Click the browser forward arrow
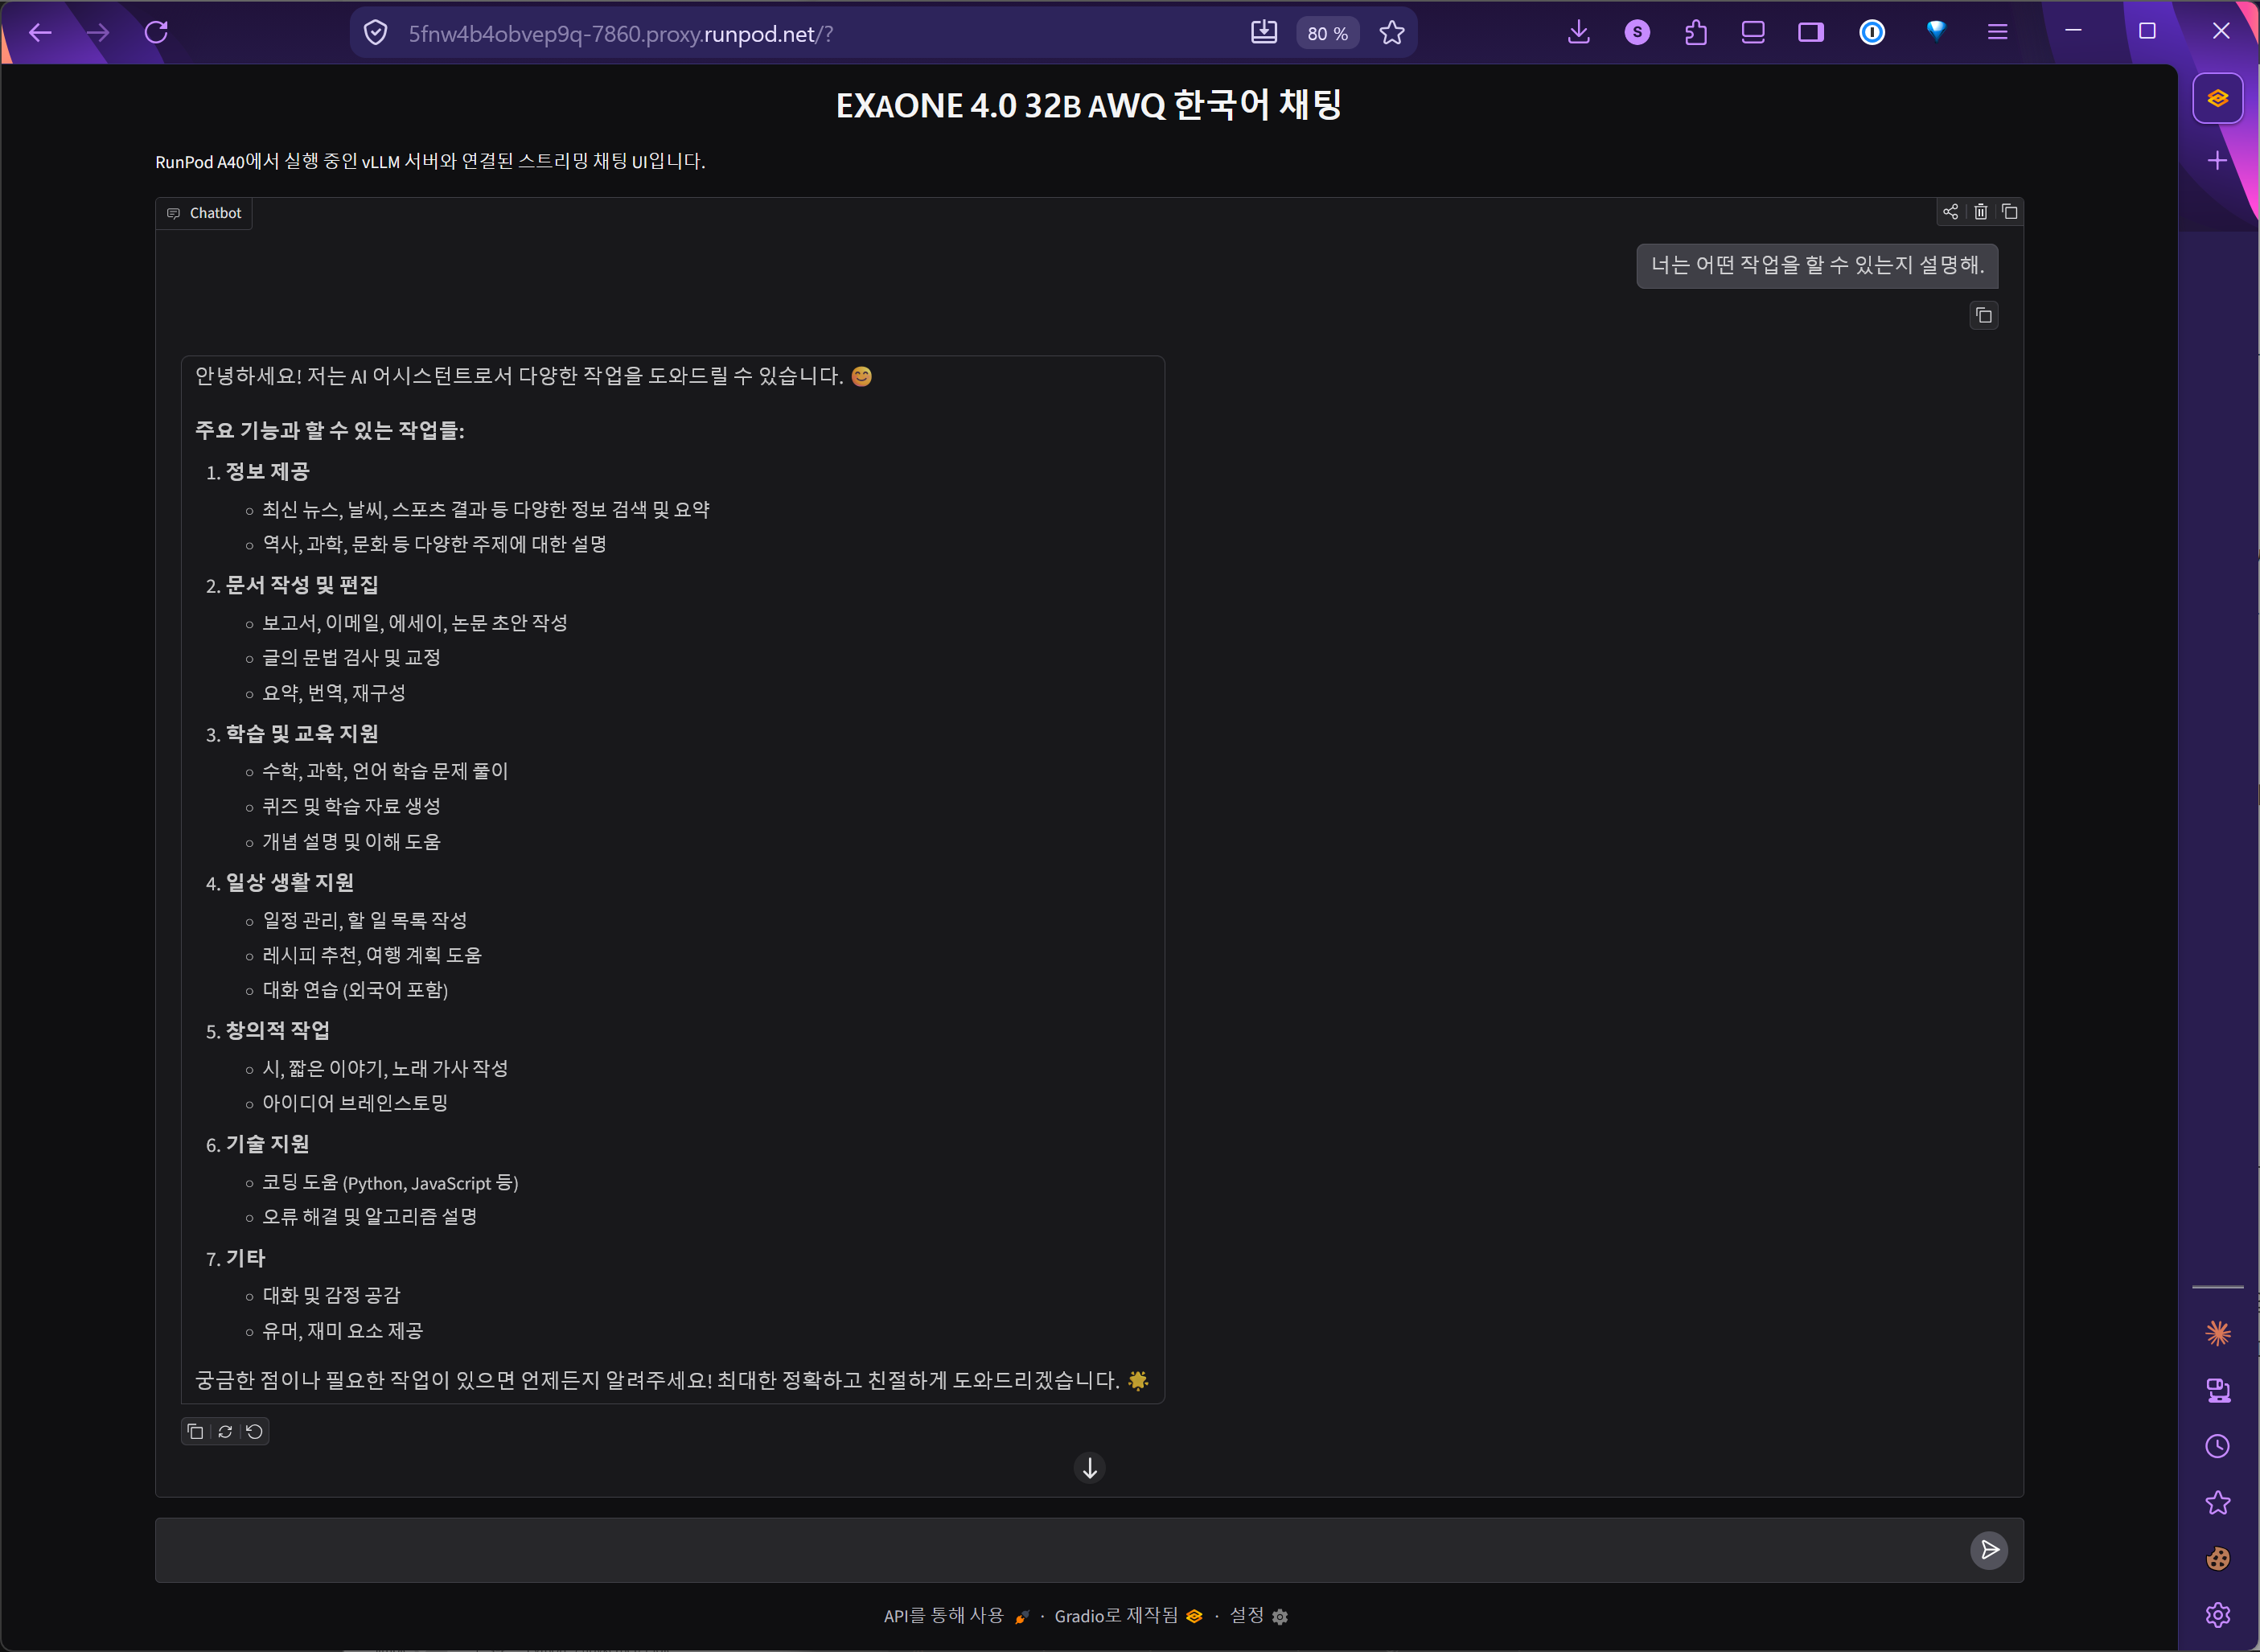Screen dimensions: 2260x1652 (x=98, y=33)
